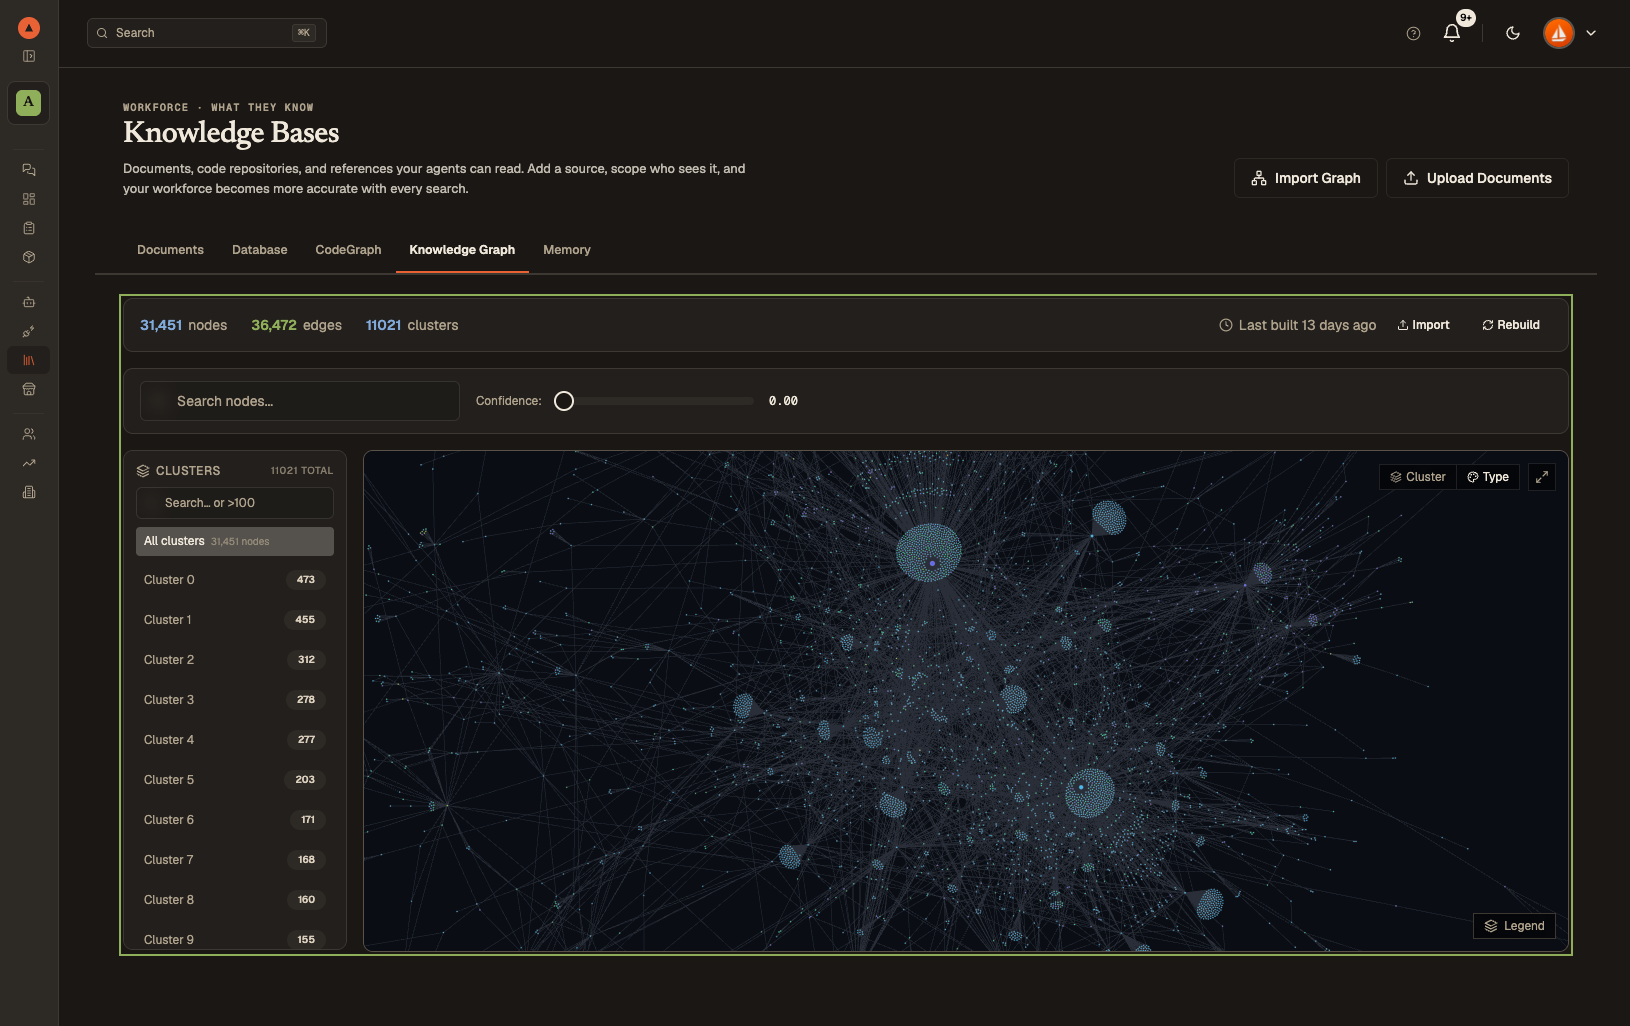This screenshot has height=1026, width=1630.
Task: Open the green 'A' workspace switcher
Action: (29, 102)
